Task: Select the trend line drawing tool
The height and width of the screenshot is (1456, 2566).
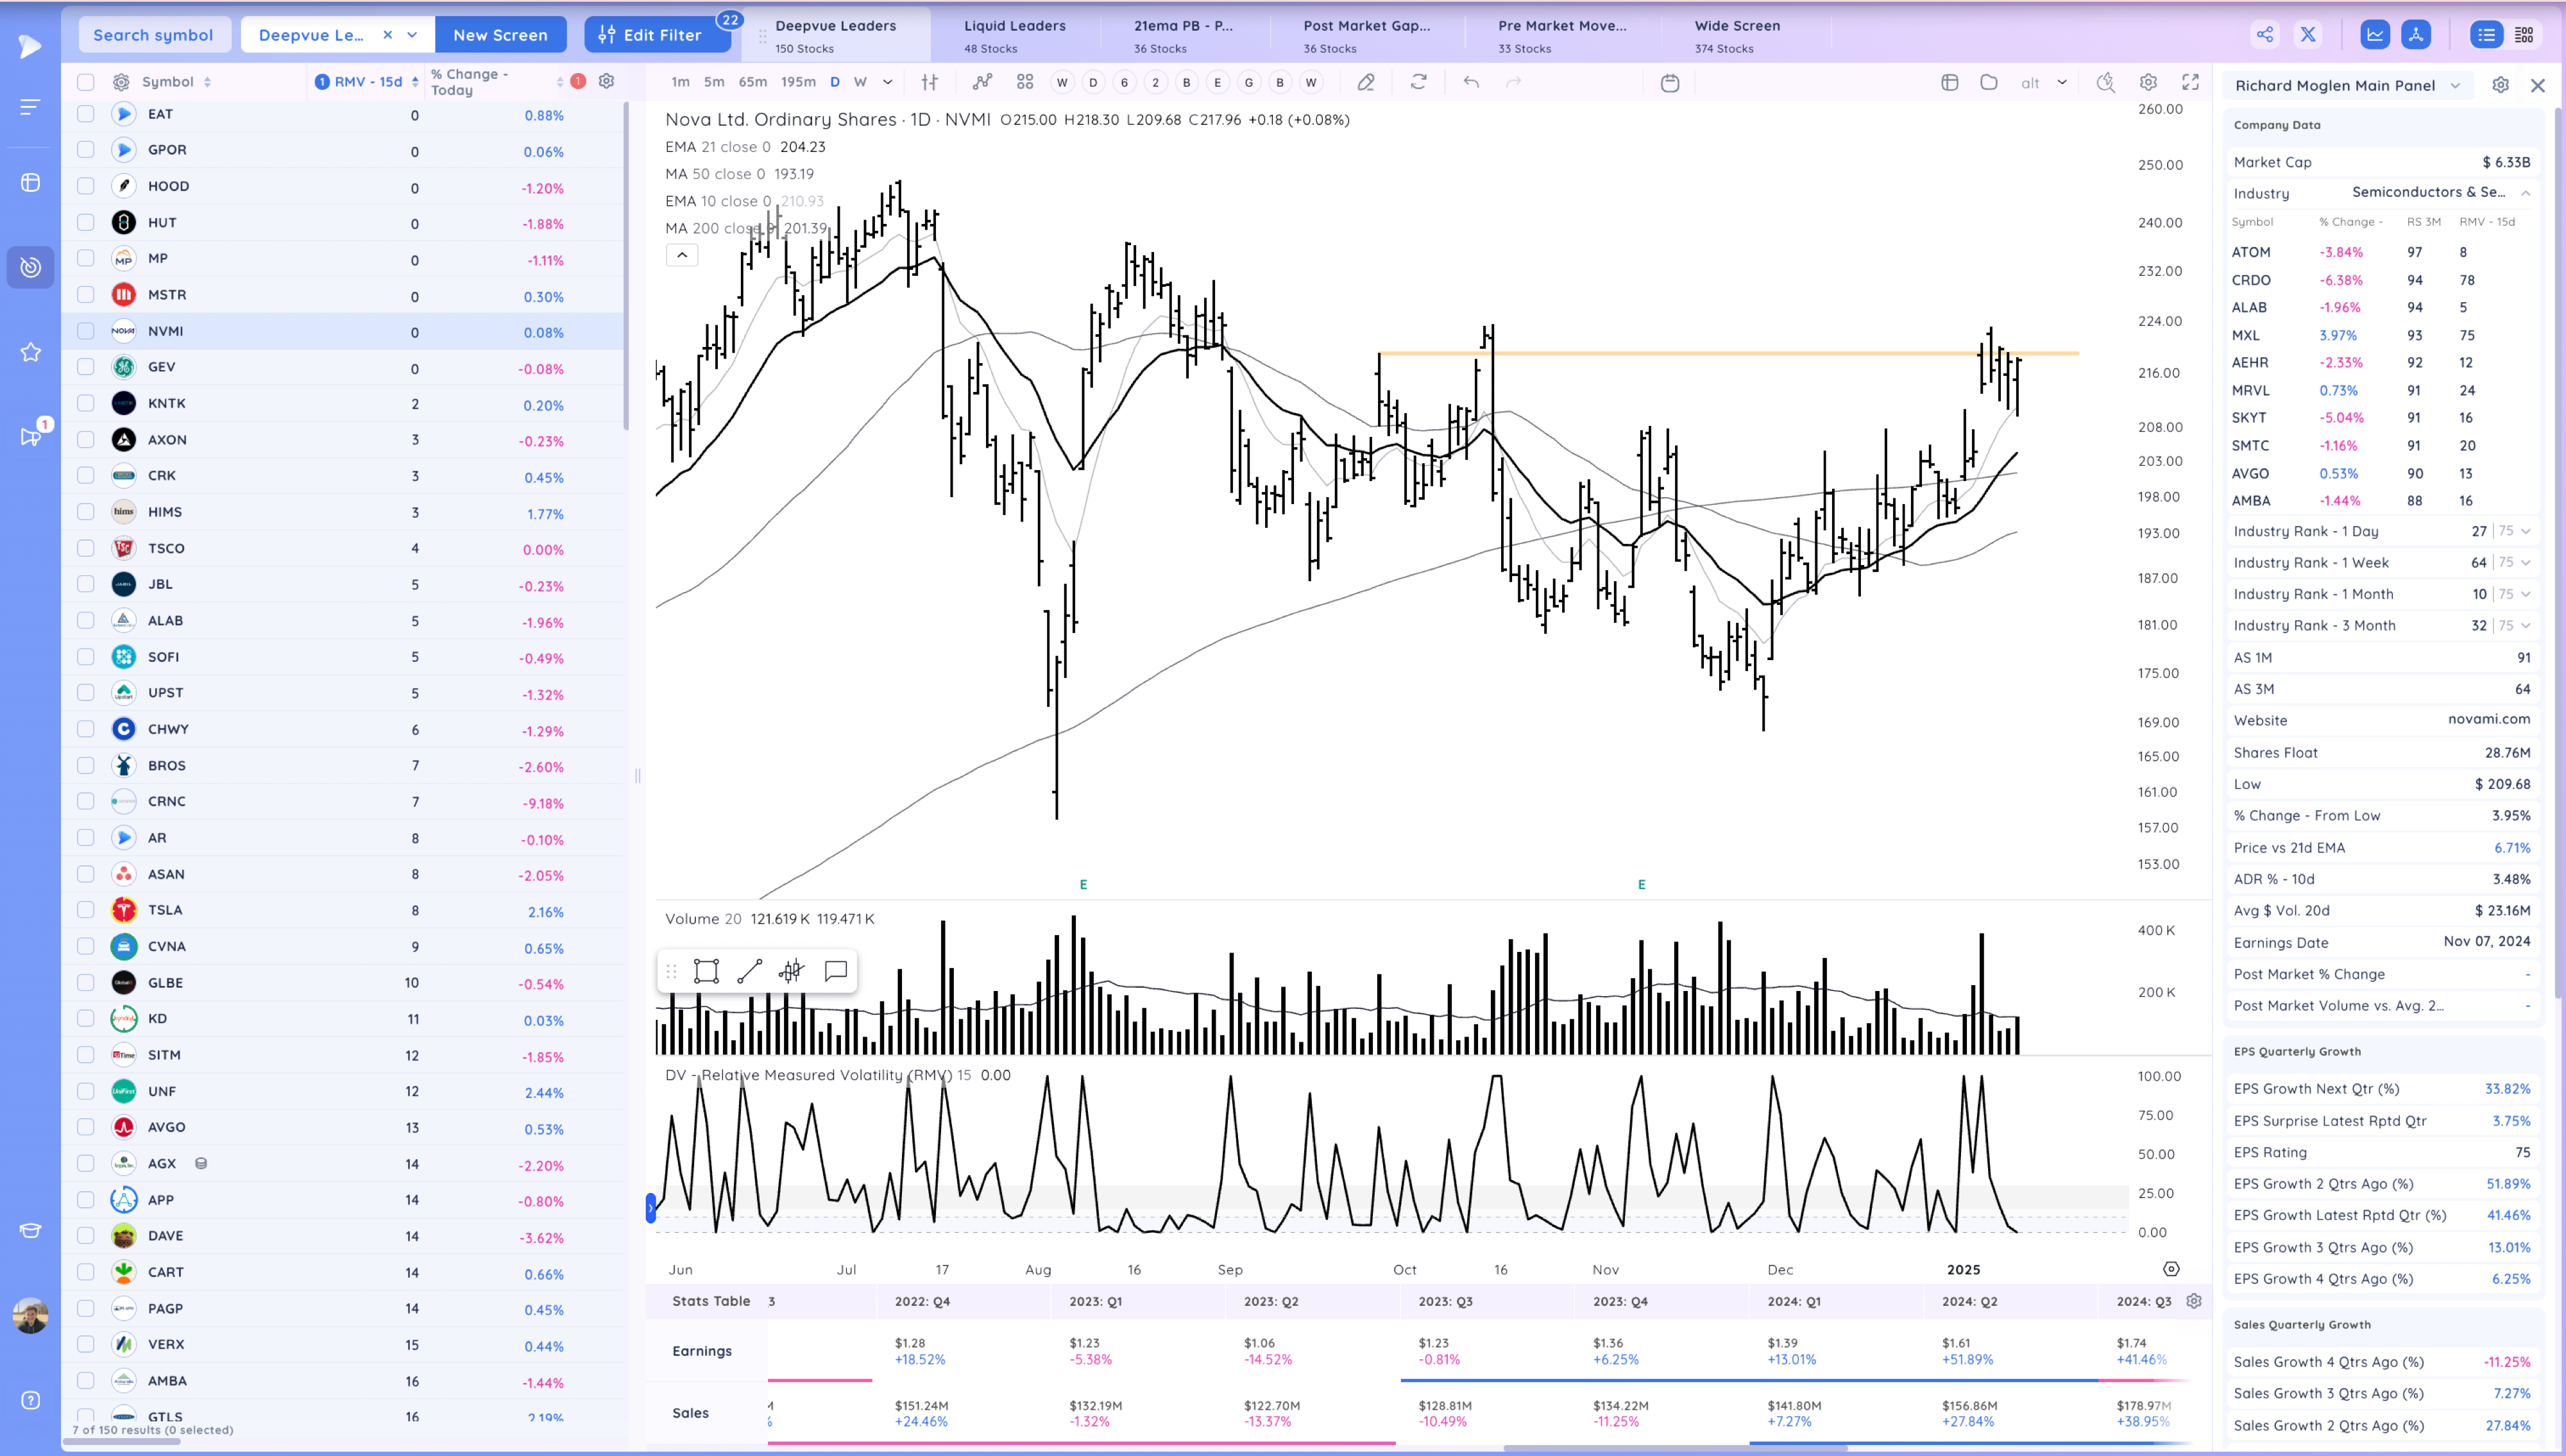Action: tap(750, 971)
